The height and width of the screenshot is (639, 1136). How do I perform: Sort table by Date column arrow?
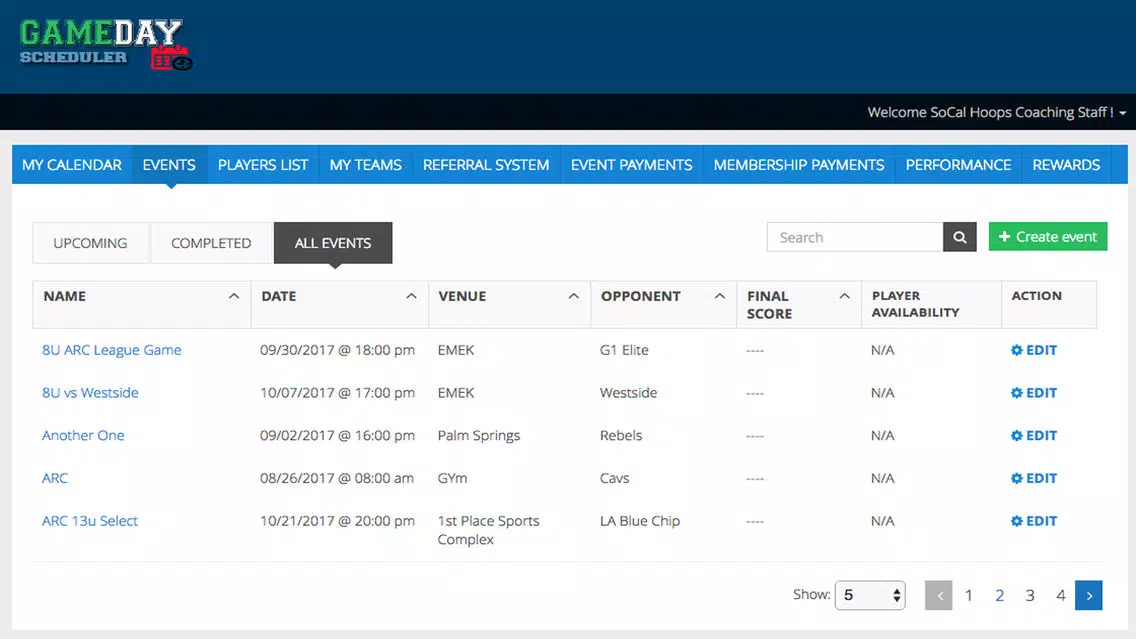pos(411,296)
